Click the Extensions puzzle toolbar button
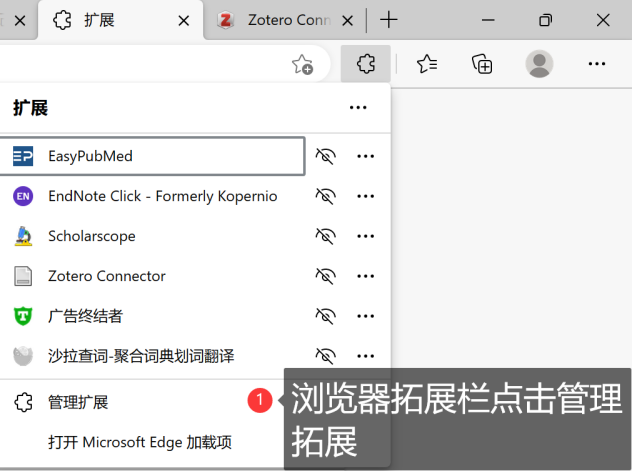 [x=366, y=64]
